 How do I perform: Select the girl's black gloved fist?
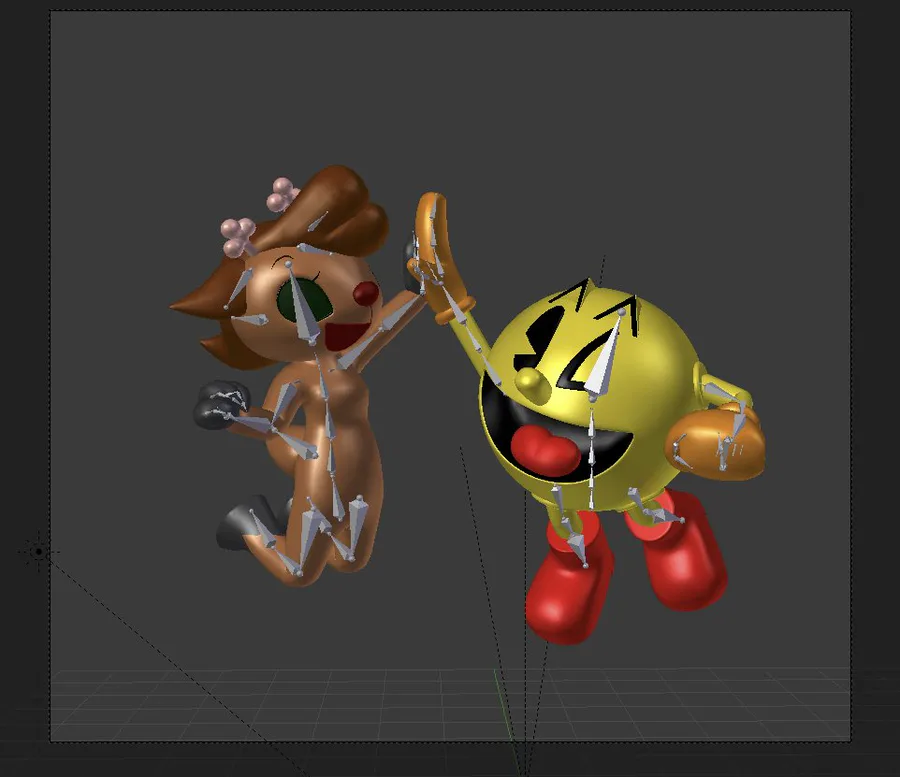(220, 405)
